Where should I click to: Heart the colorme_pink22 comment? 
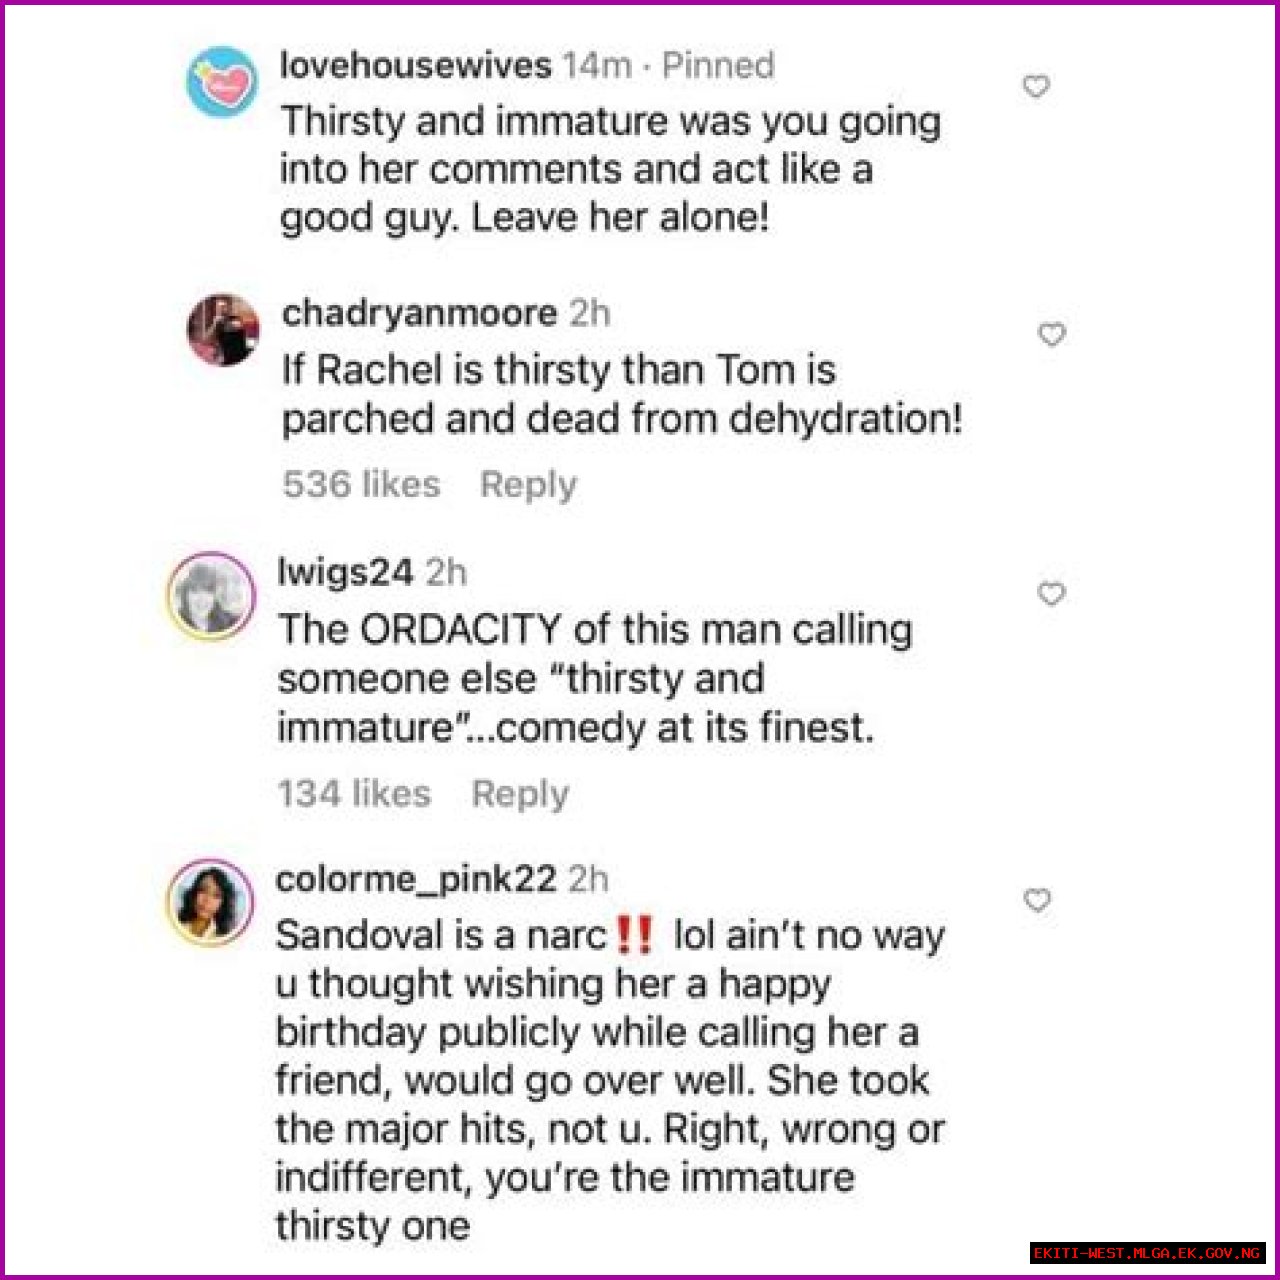[1038, 901]
